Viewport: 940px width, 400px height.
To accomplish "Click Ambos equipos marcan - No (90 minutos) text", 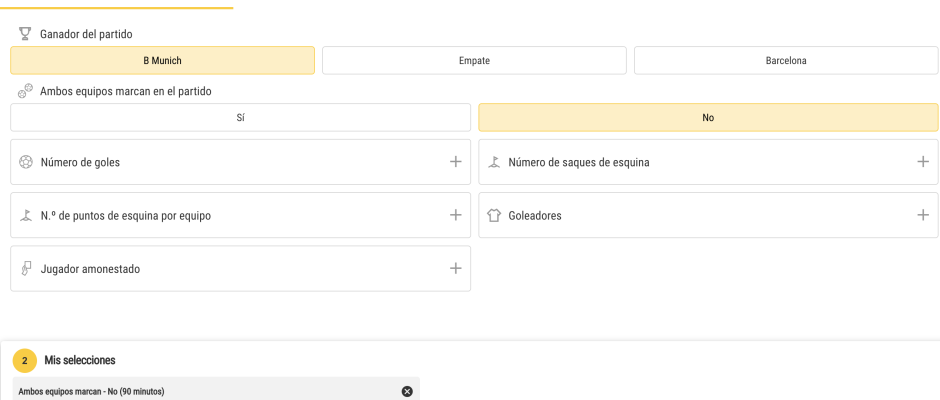I will [91, 392].
